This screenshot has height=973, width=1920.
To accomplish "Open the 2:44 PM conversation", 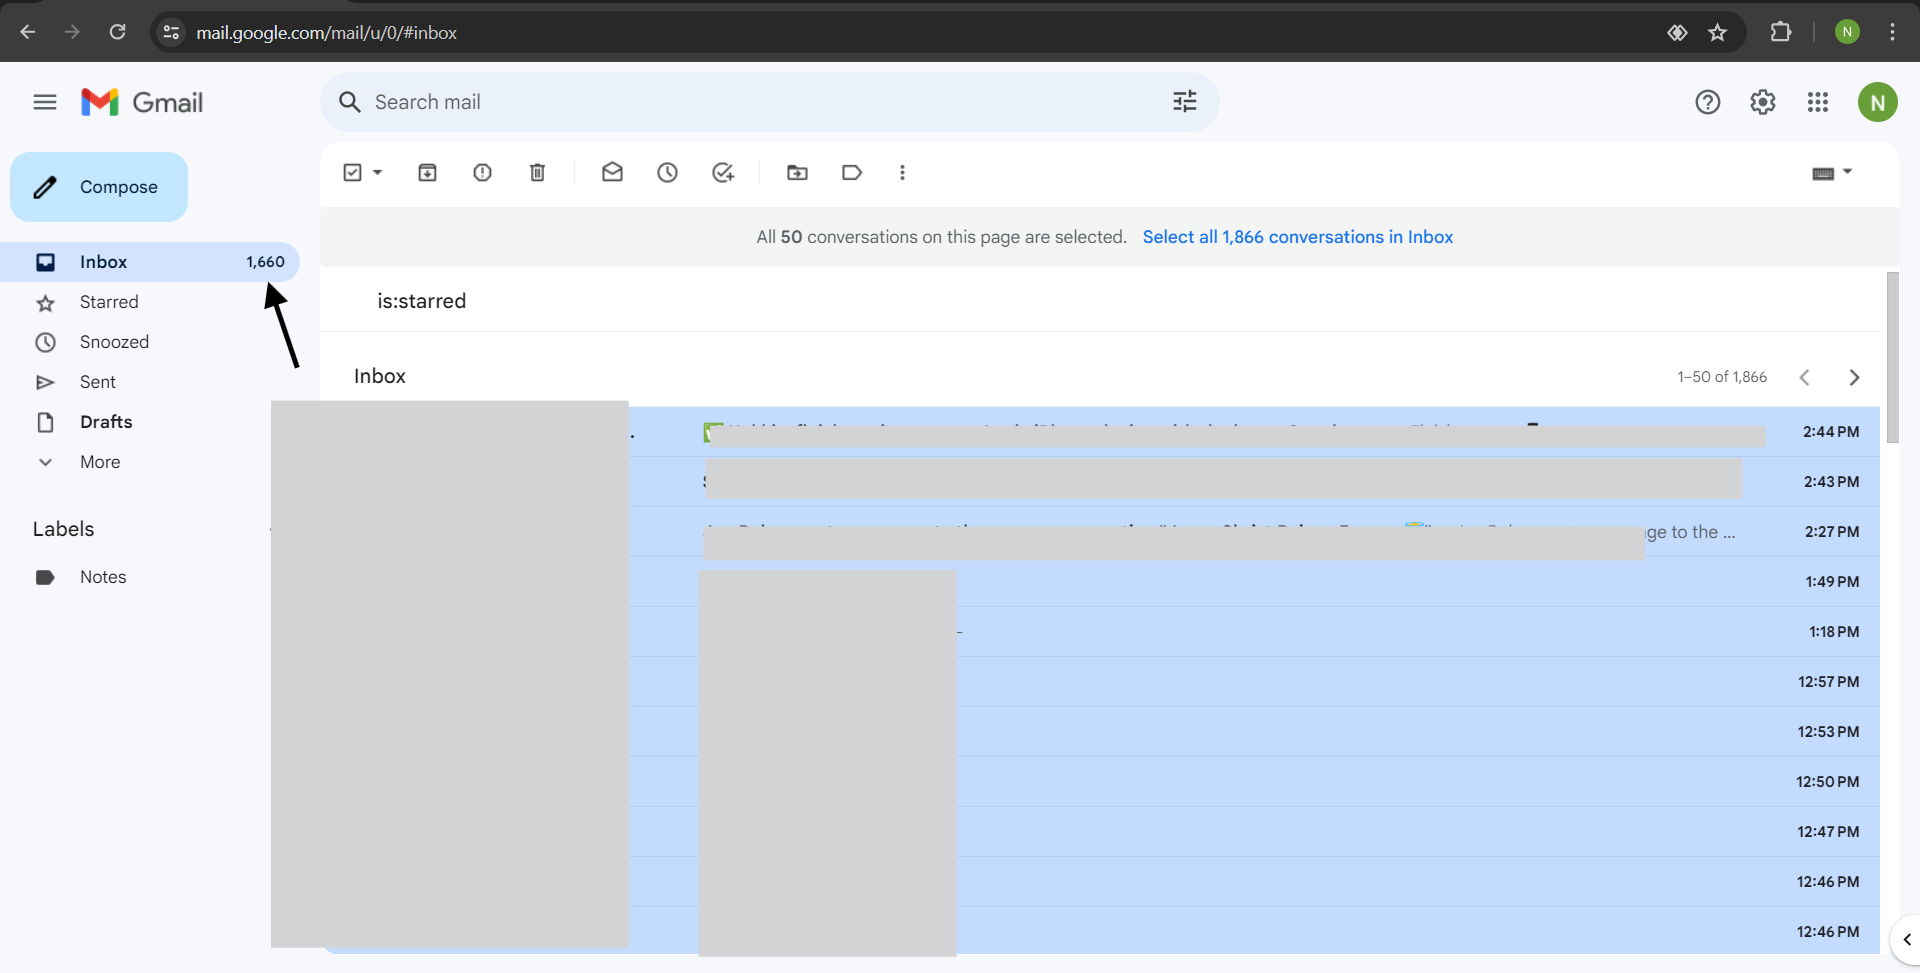I will tap(1100, 432).
